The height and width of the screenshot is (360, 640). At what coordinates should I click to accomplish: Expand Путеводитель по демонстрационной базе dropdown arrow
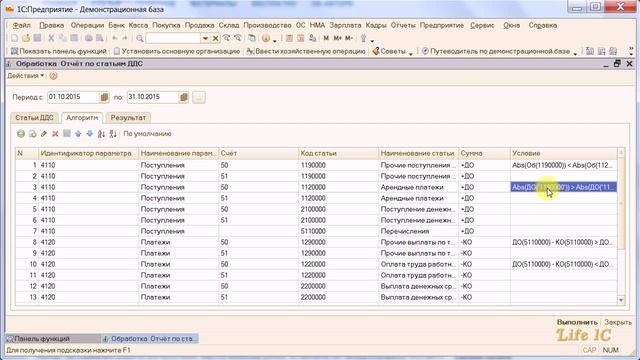tap(575, 53)
